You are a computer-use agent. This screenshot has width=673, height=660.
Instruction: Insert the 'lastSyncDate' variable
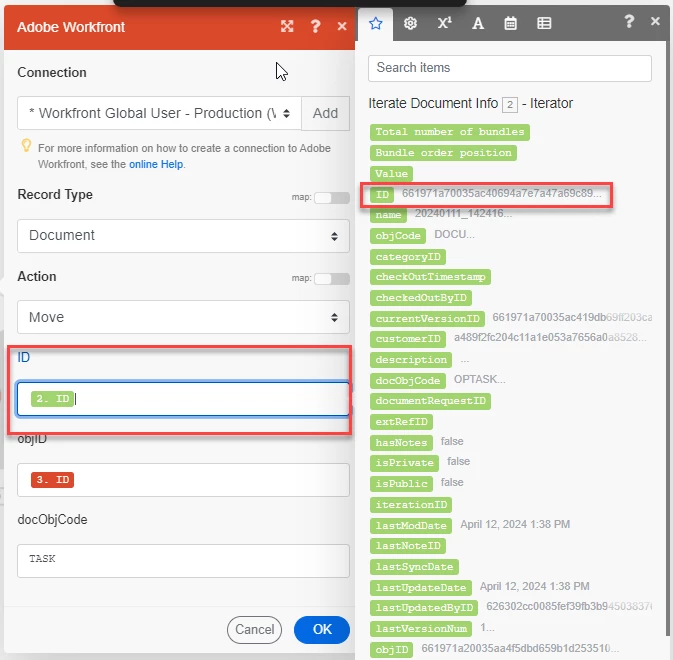click(414, 567)
